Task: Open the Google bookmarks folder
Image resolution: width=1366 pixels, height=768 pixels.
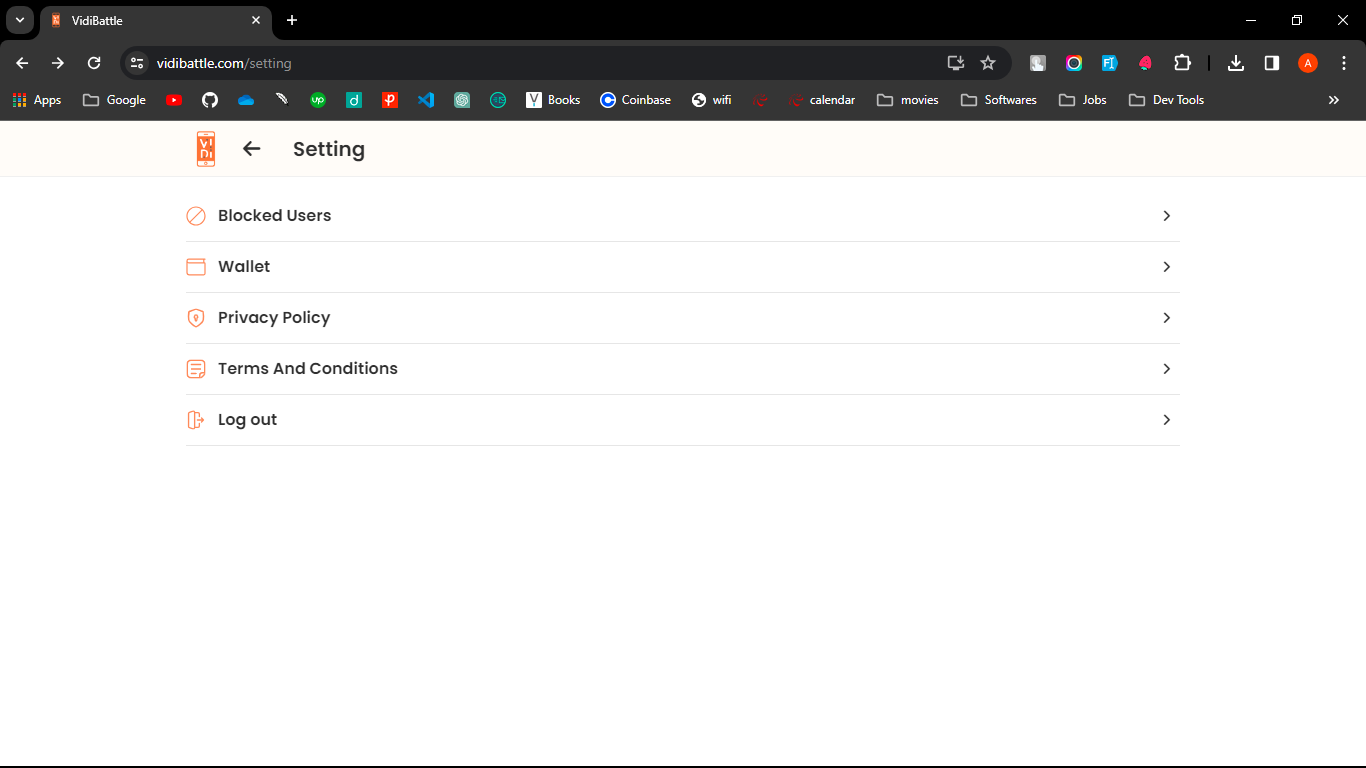Action: 115,100
